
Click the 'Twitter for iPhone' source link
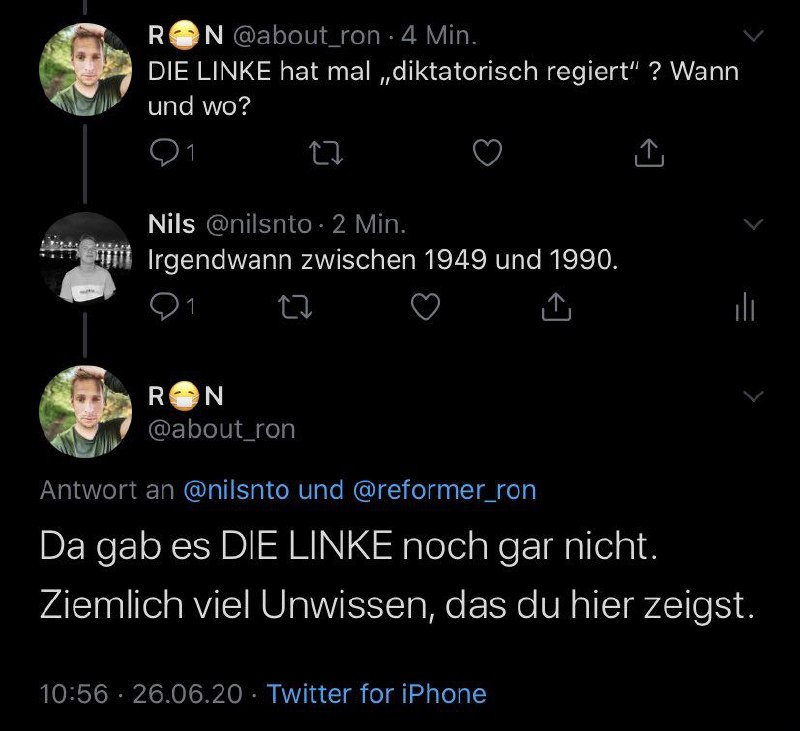[376, 693]
